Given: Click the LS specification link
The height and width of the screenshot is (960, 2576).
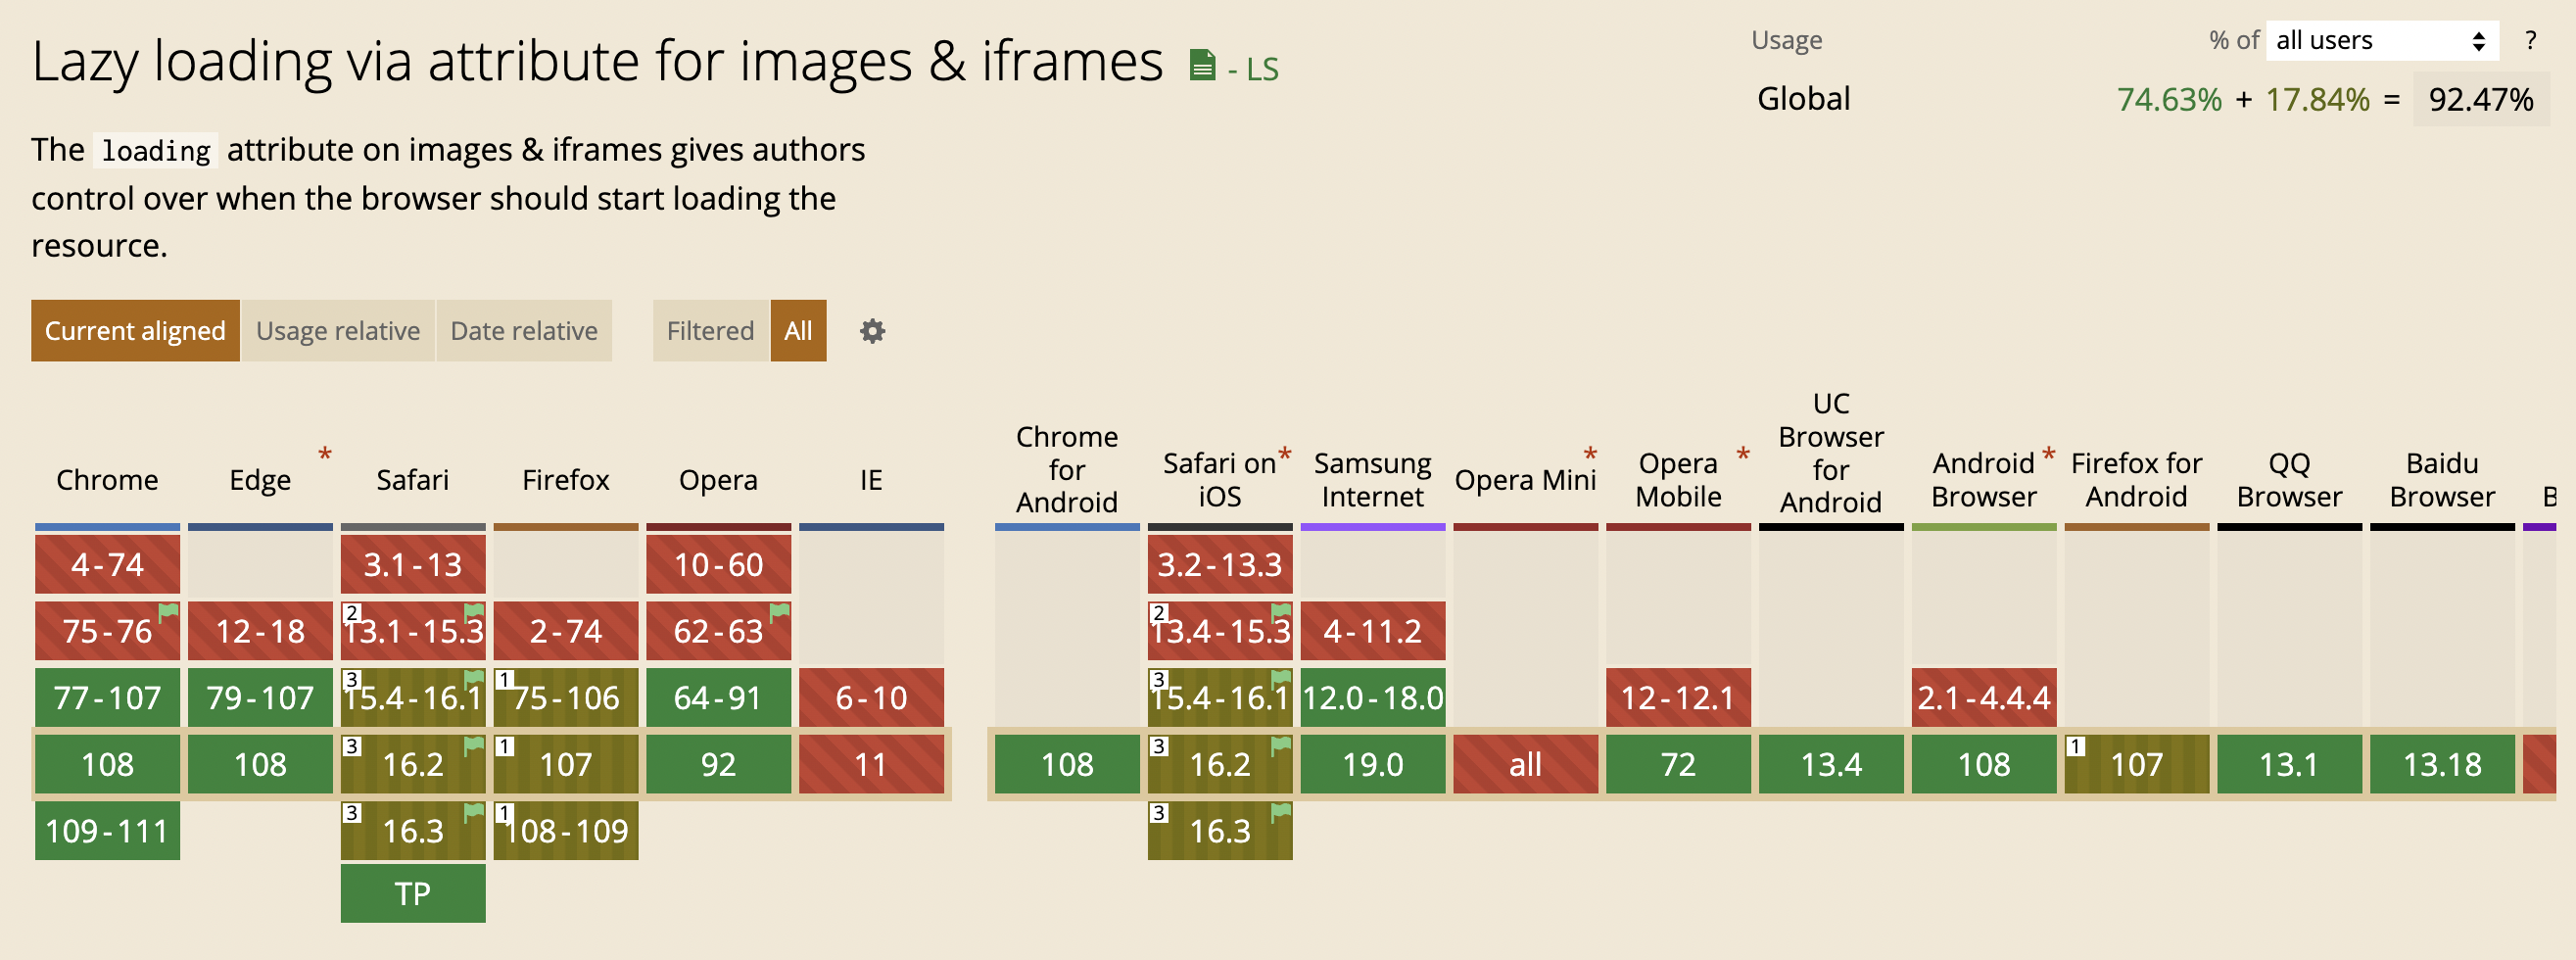Looking at the screenshot, I should [1253, 69].
